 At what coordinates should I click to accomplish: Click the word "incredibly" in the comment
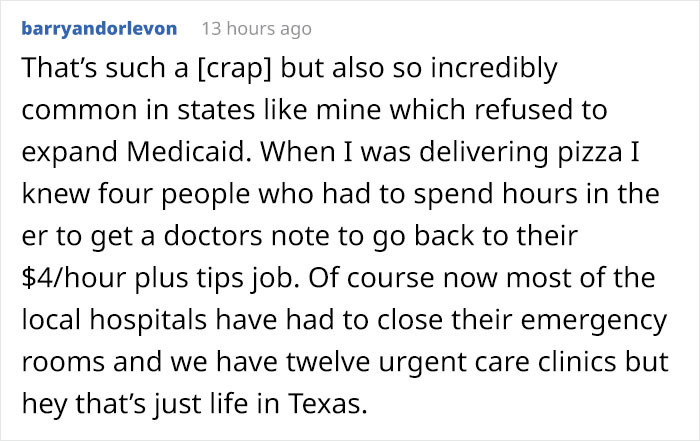coord(485,71)
